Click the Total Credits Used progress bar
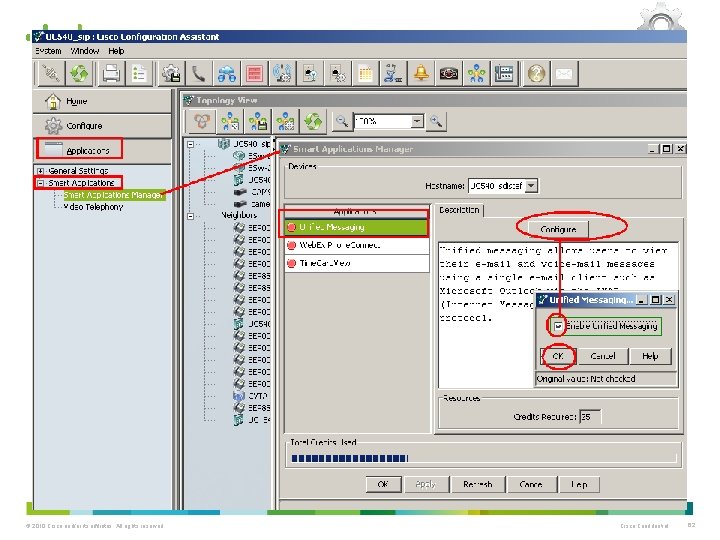 point(484,458)
